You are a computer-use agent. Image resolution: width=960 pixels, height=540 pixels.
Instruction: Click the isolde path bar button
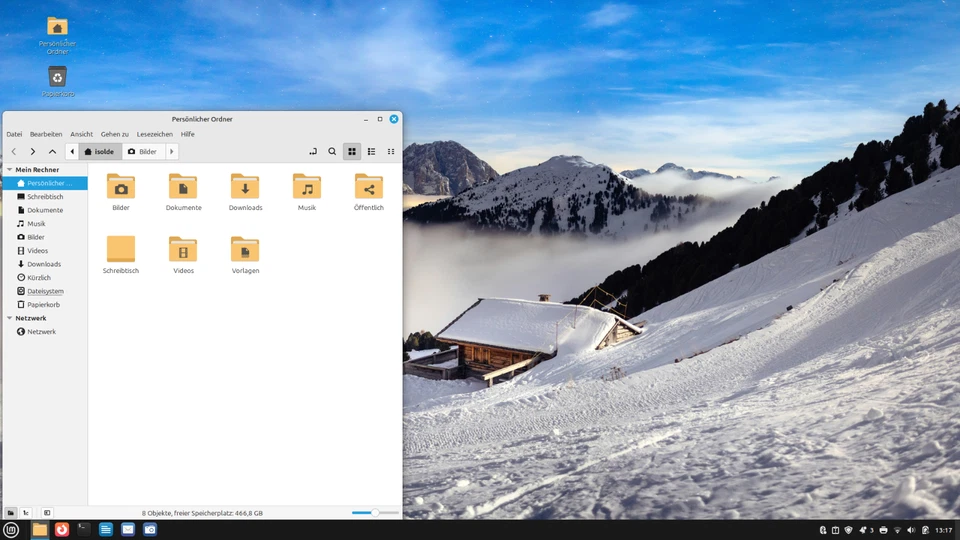pos(100,151)
